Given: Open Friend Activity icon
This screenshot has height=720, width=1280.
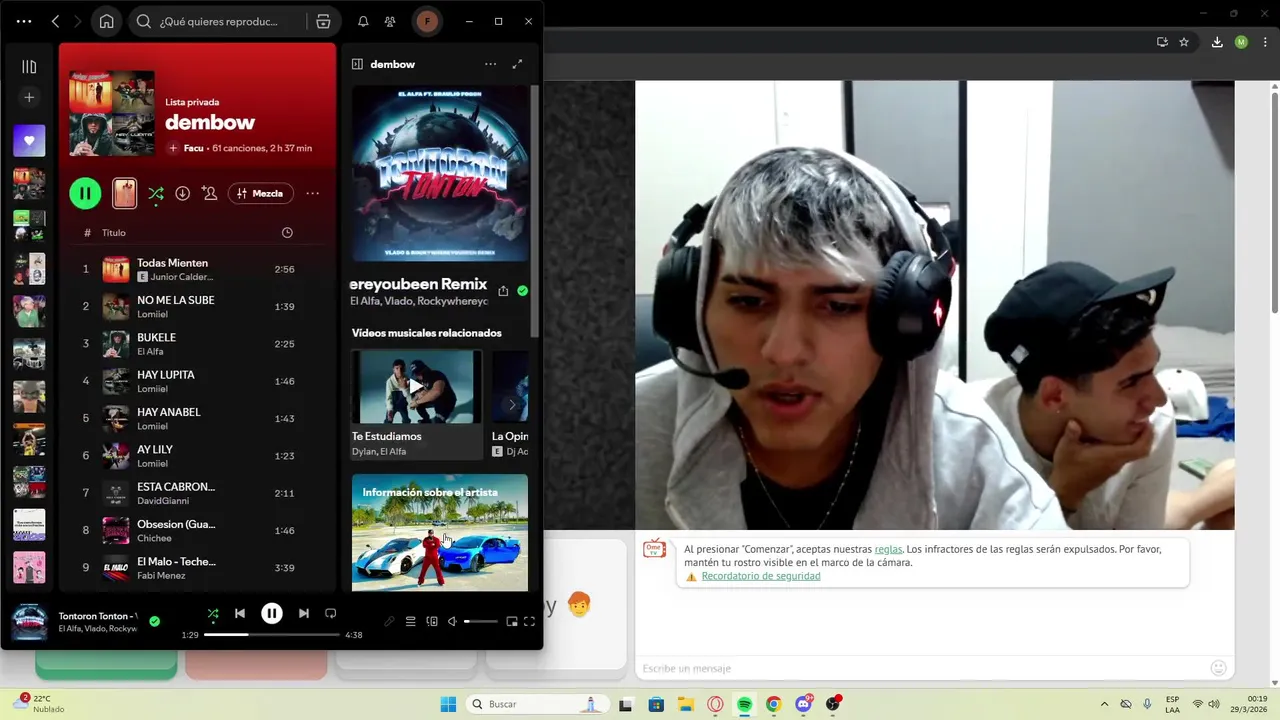Looking at the screenshot, I should pos(390,21).
